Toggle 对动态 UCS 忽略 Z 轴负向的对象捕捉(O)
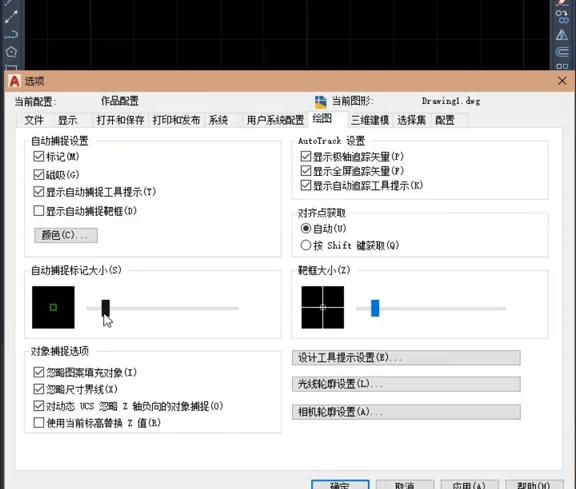The width and height of the screenshot is (576, 489). point(39,406)
